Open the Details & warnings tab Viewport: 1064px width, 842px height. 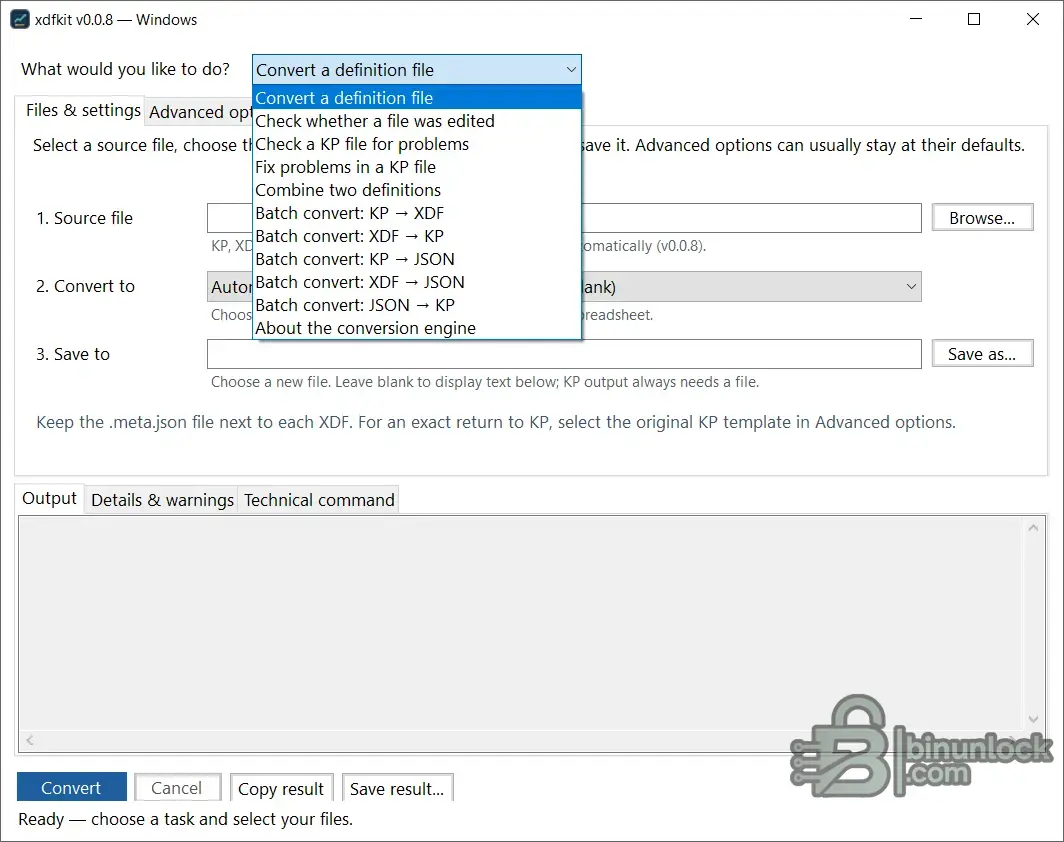point(162,500)
